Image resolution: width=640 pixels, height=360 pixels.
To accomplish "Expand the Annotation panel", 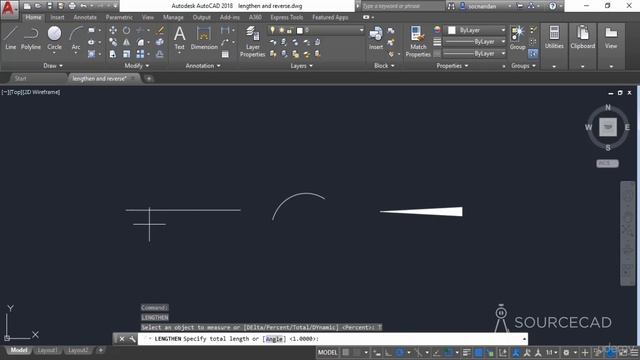I will click(x=203, y=66).
